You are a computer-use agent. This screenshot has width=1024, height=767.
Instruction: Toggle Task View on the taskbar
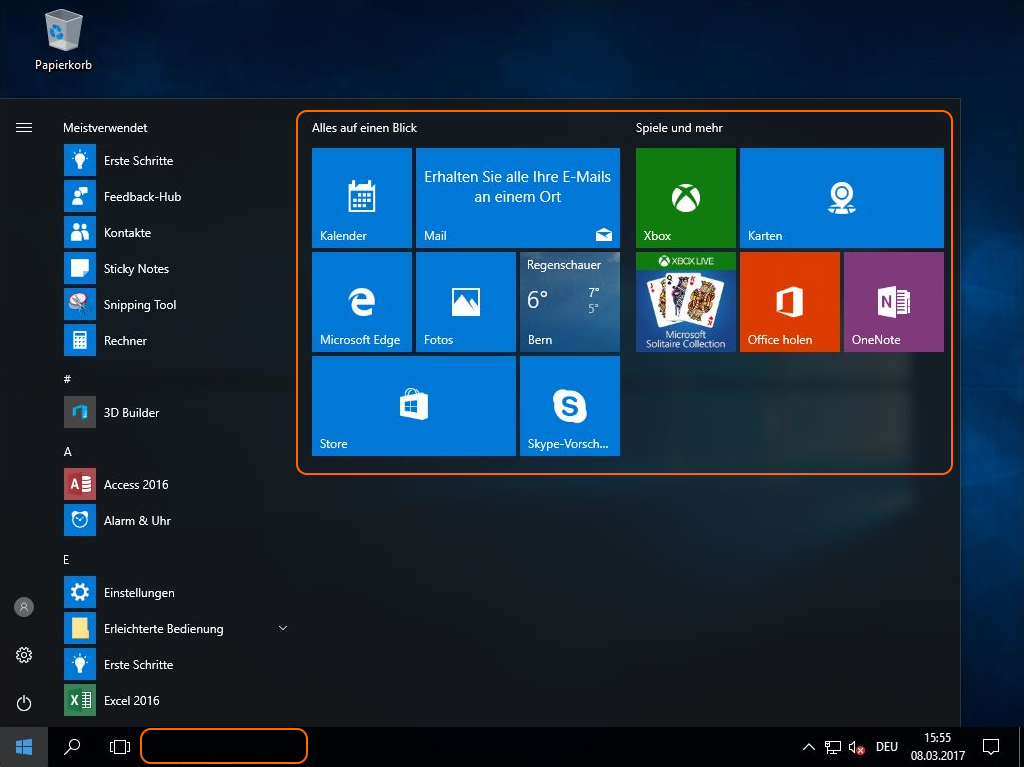(x=119, y=747)
